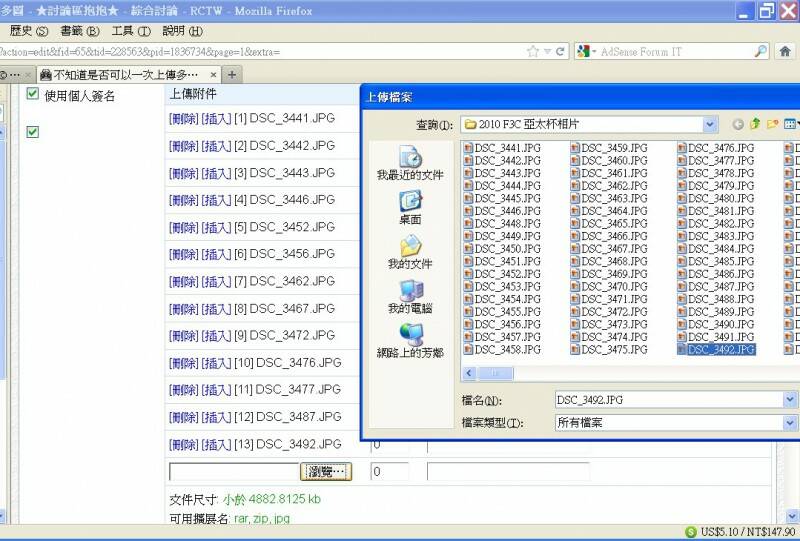Expand the 檔名 filename dropdown
The height and width of the screenshot is (541, 800).
coord(790,400)
